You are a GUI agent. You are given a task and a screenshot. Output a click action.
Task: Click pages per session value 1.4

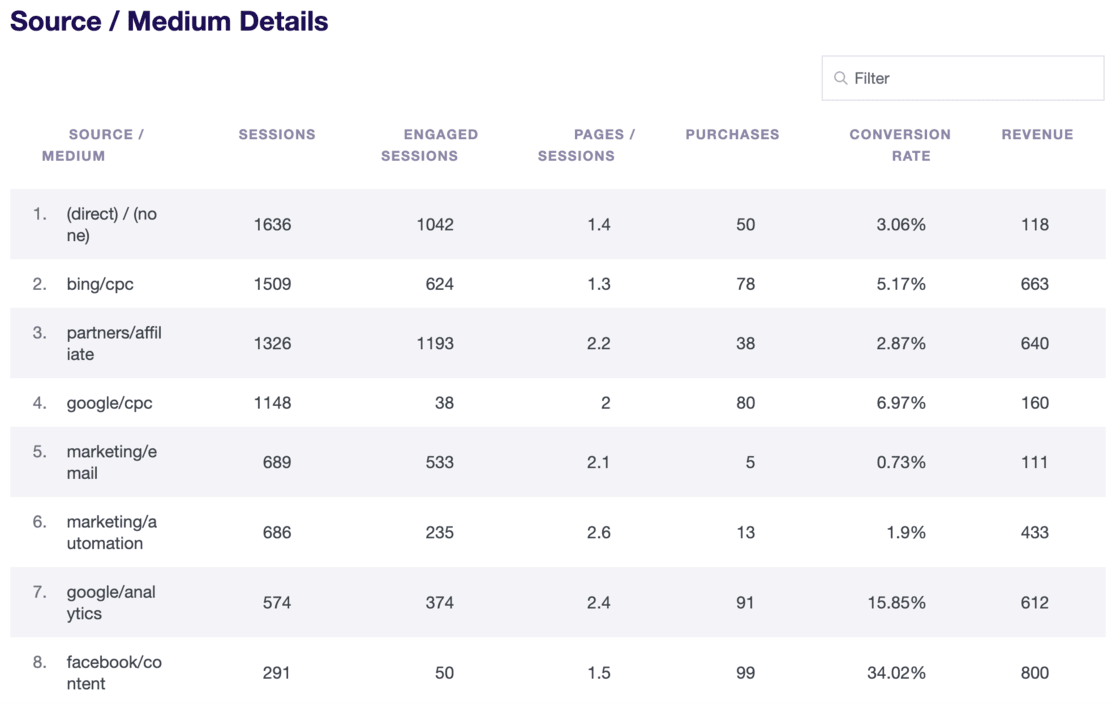[x=599, y=225]
